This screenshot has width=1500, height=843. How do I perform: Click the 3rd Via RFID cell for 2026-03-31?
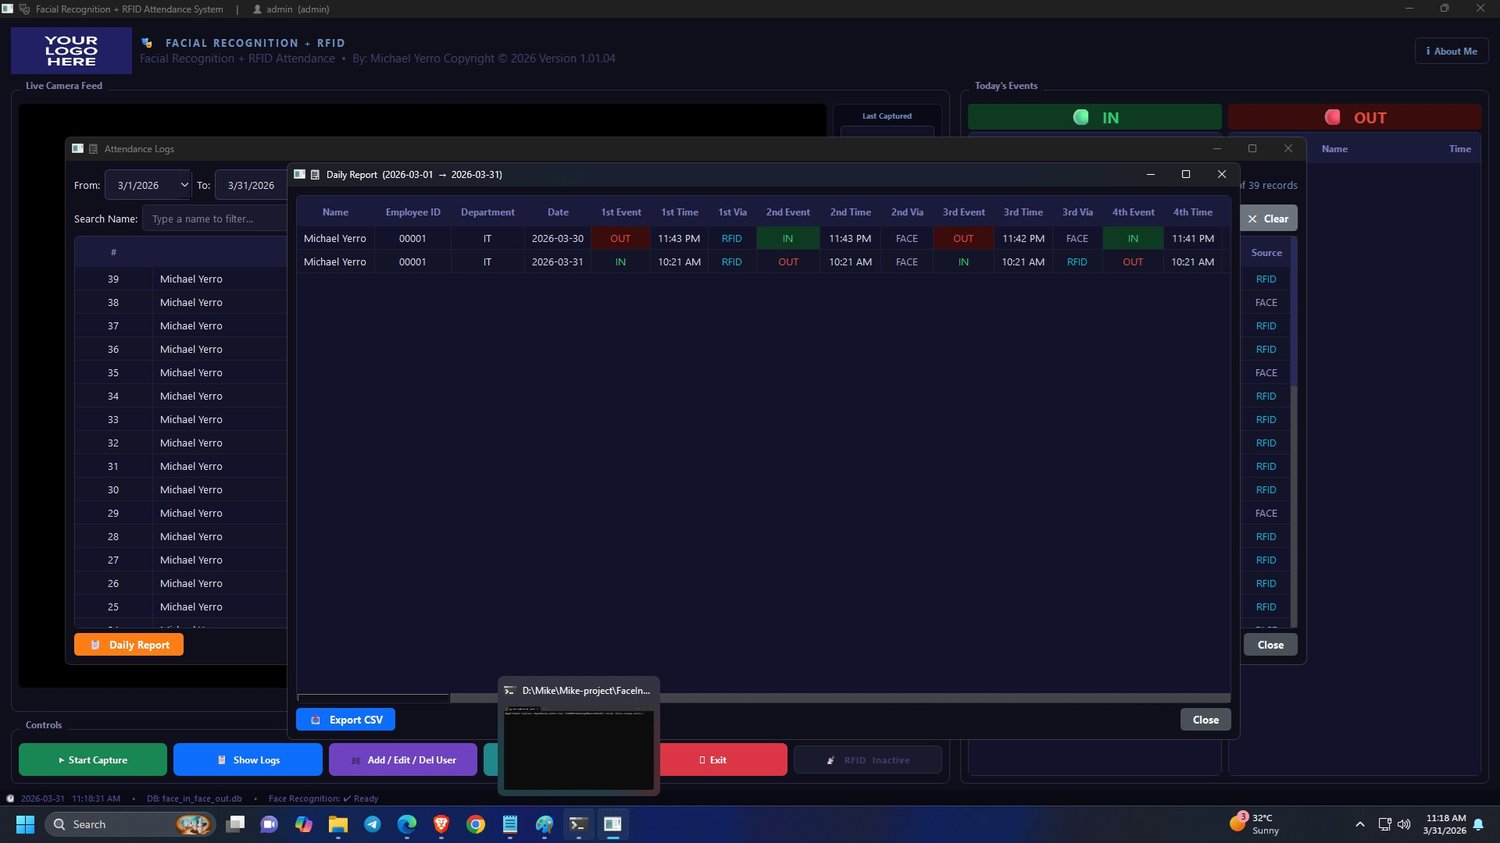1077,262
